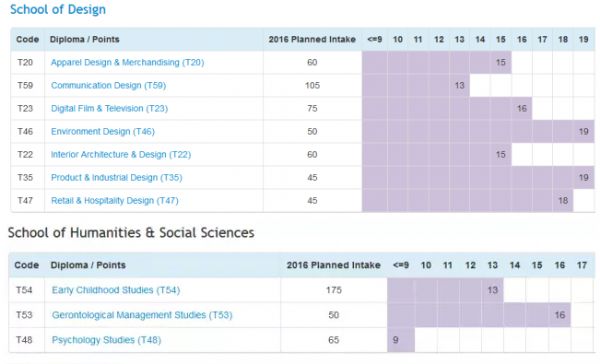The width and height of the screenshot is (600, 364).
Task: Click the purple cell marked 9 for Psychology Studies
Action: [x=401, y=340]
